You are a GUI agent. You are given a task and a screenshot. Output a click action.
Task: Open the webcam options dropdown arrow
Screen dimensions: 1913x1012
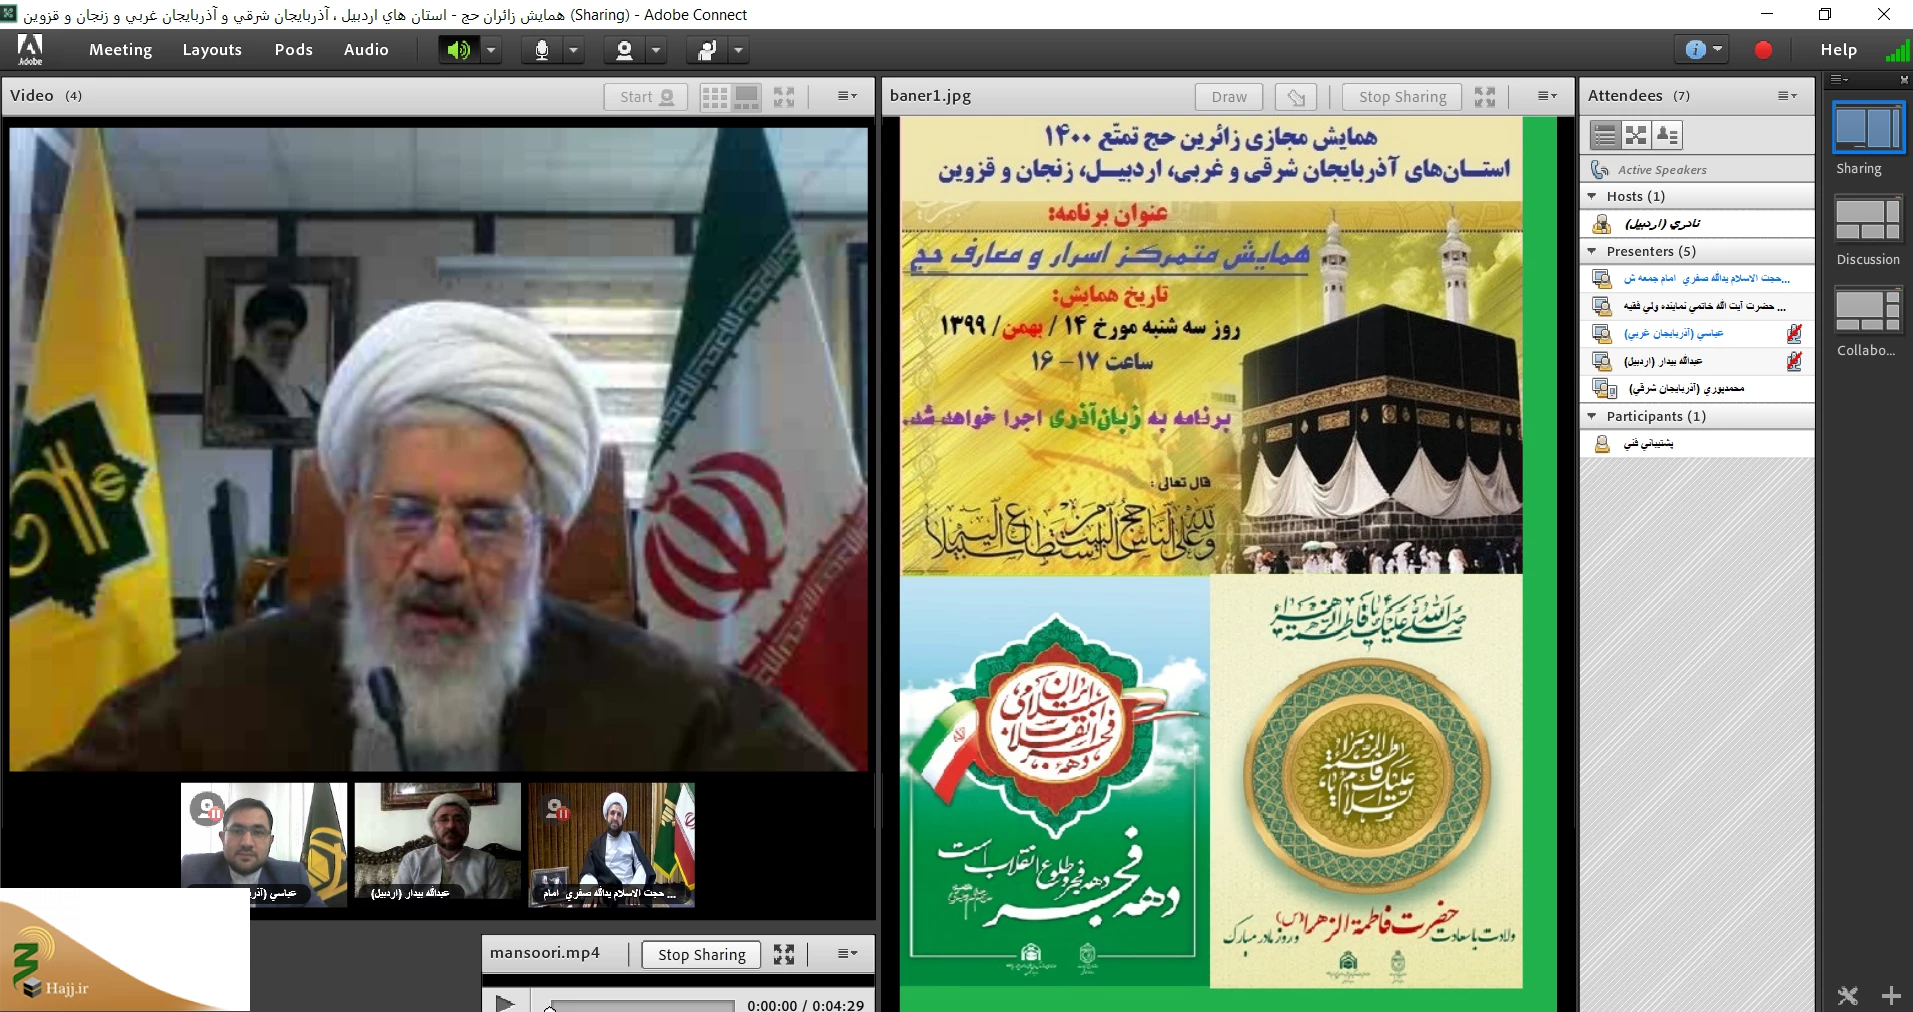657,50
